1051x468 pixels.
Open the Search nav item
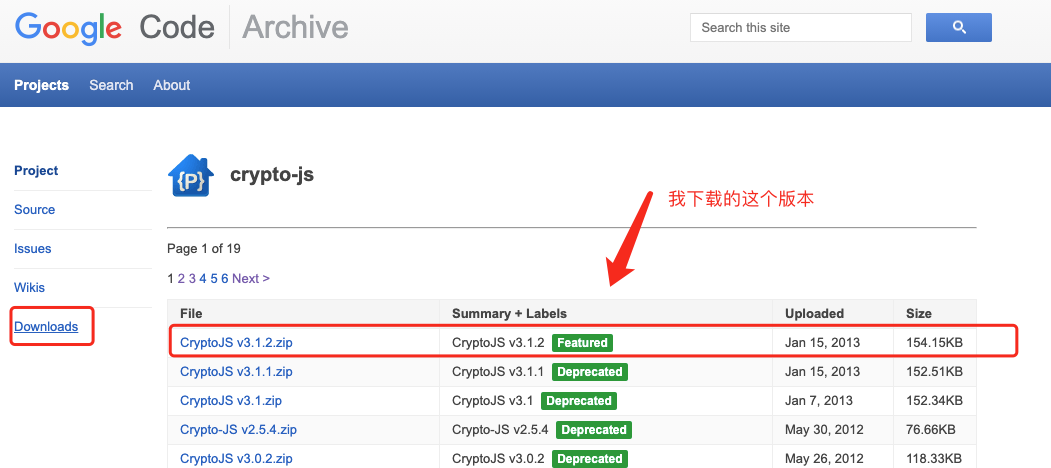pyautogui.click(x=111, y=85)
